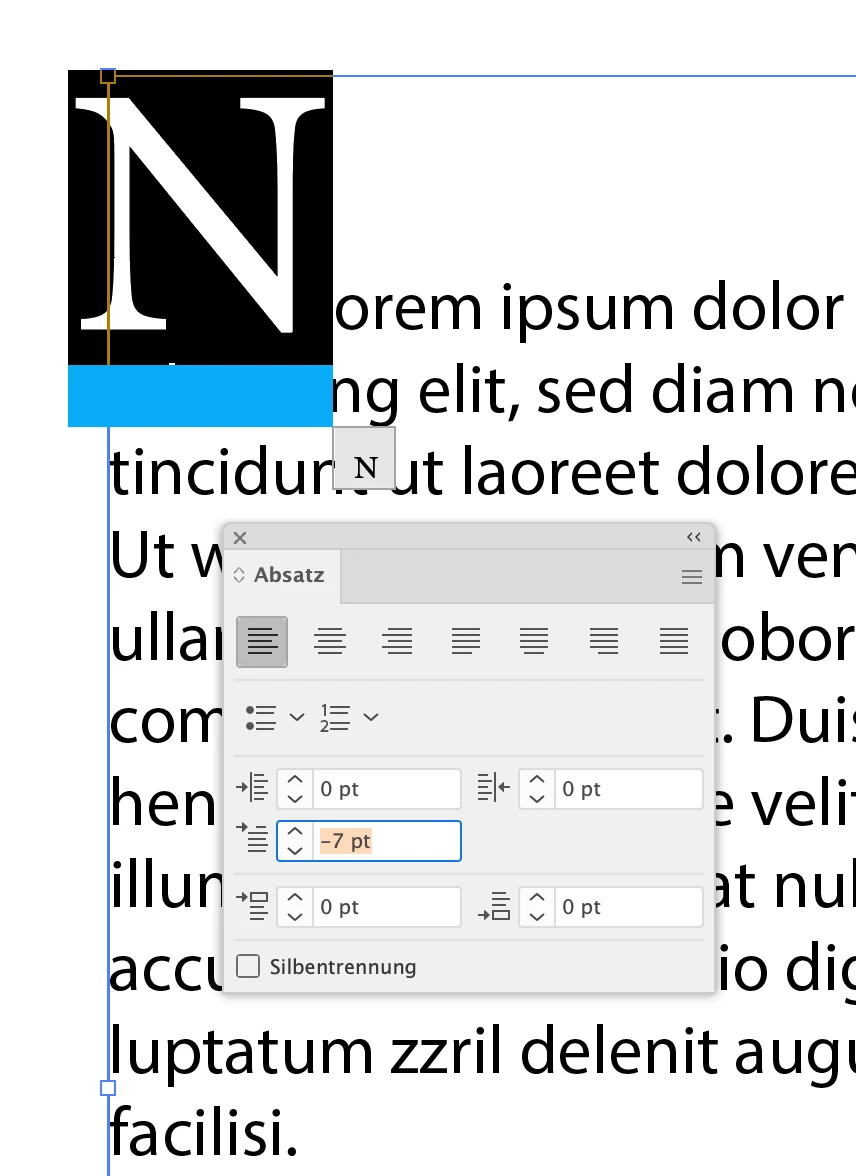Click the right indent icon

494,788
